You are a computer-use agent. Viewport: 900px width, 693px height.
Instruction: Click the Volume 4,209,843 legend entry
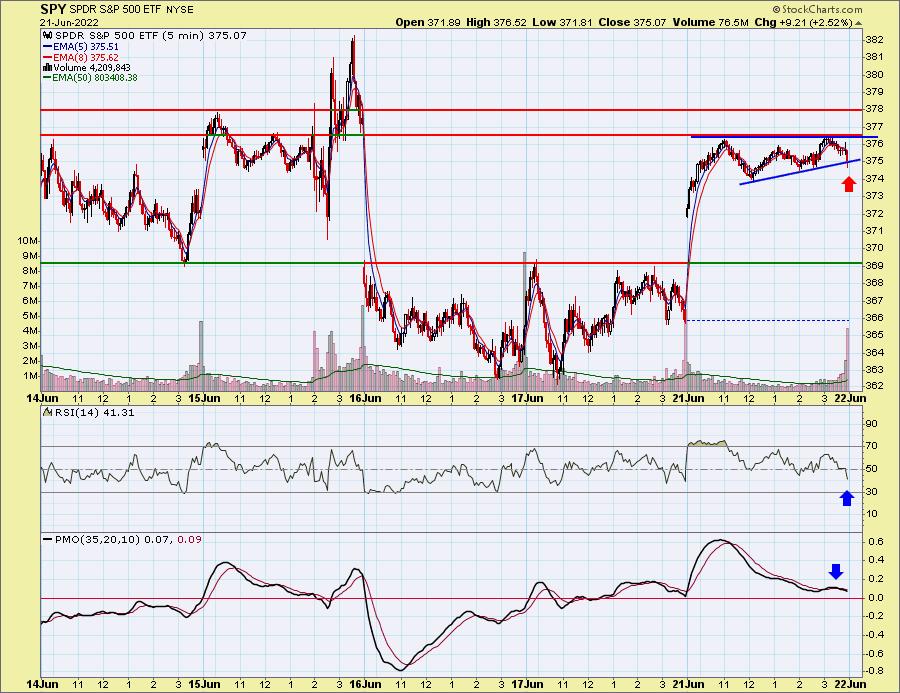click(87, 67)
